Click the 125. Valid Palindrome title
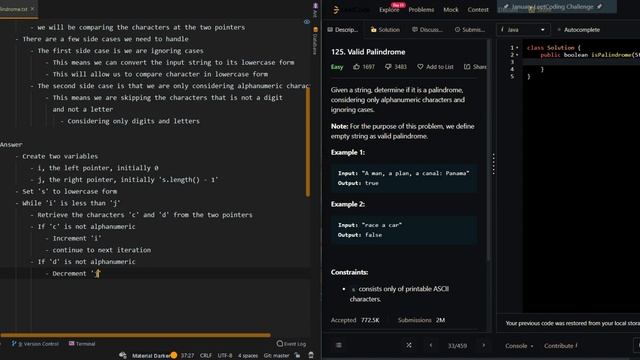 368,52
